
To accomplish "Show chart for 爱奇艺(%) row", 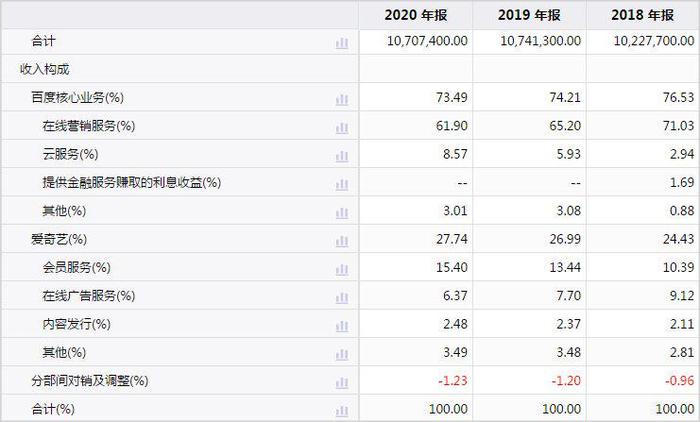I will click(x=342, y=241).
